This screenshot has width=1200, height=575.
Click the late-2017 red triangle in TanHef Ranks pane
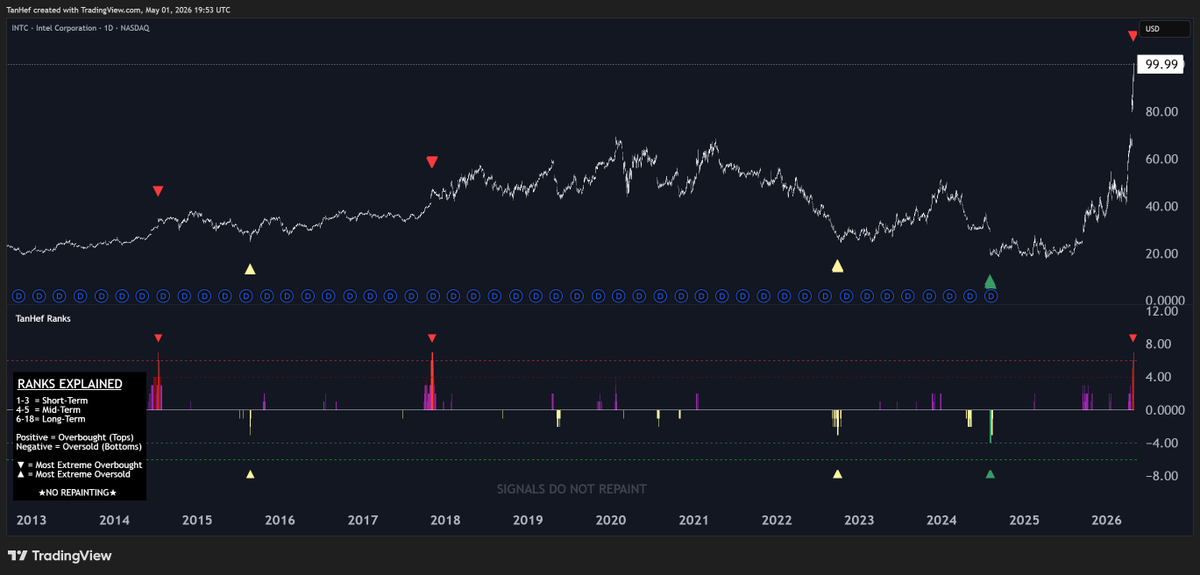pyautogui.click(x=432, y=338)
